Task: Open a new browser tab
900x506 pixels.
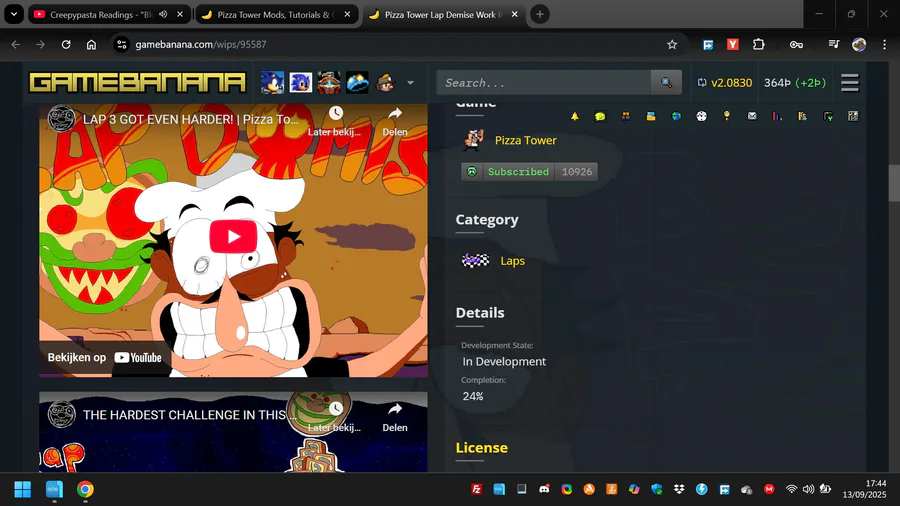Action: 540,14
